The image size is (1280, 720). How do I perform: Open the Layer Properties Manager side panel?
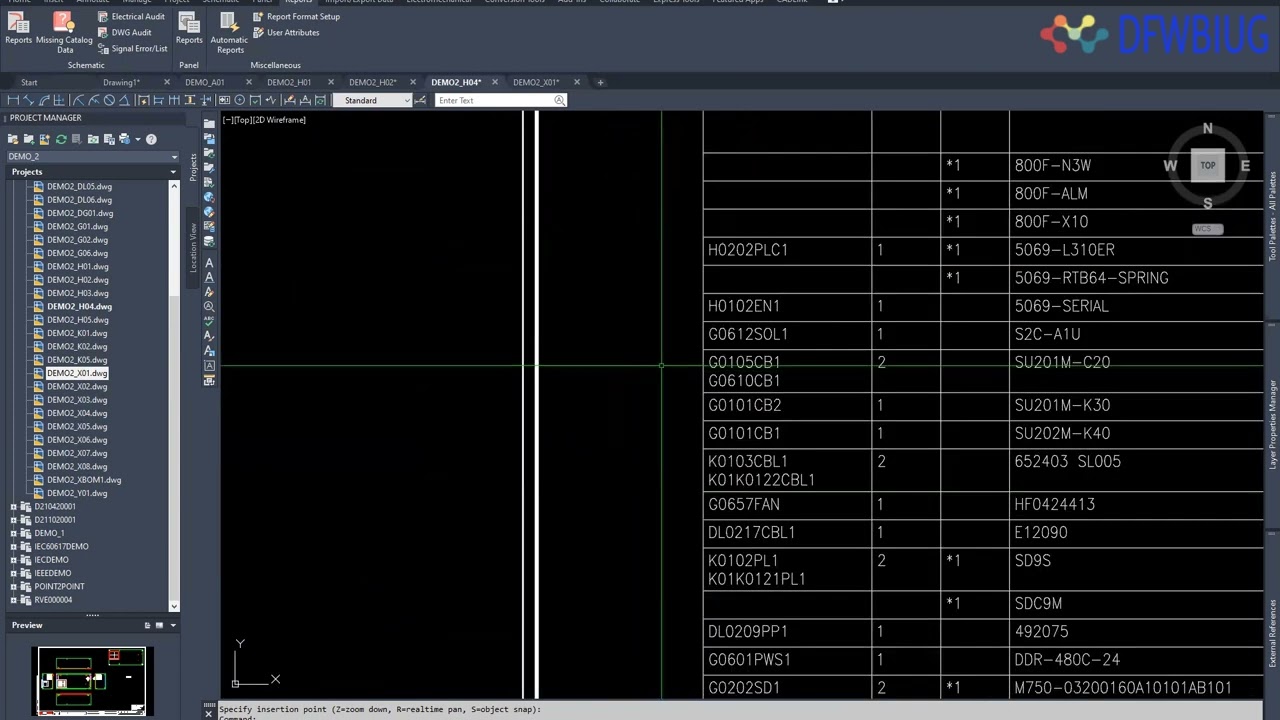(1273, 425)
